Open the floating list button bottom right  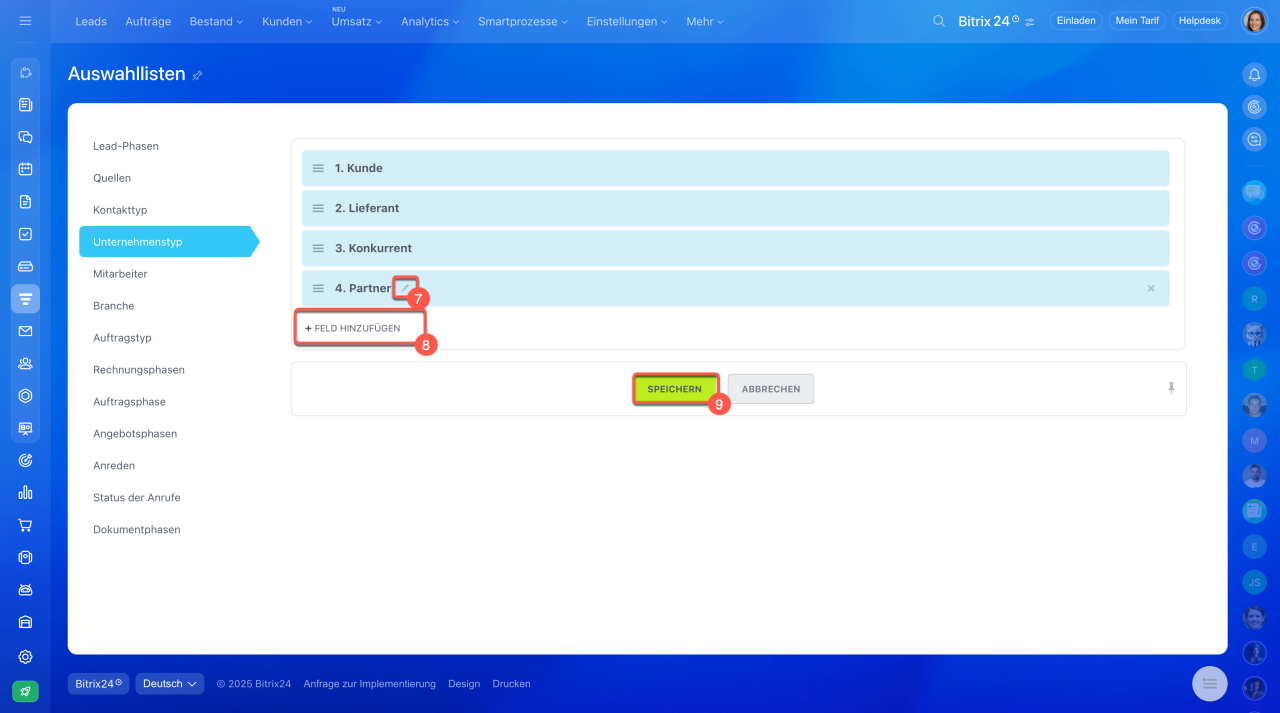[1209, 683]
